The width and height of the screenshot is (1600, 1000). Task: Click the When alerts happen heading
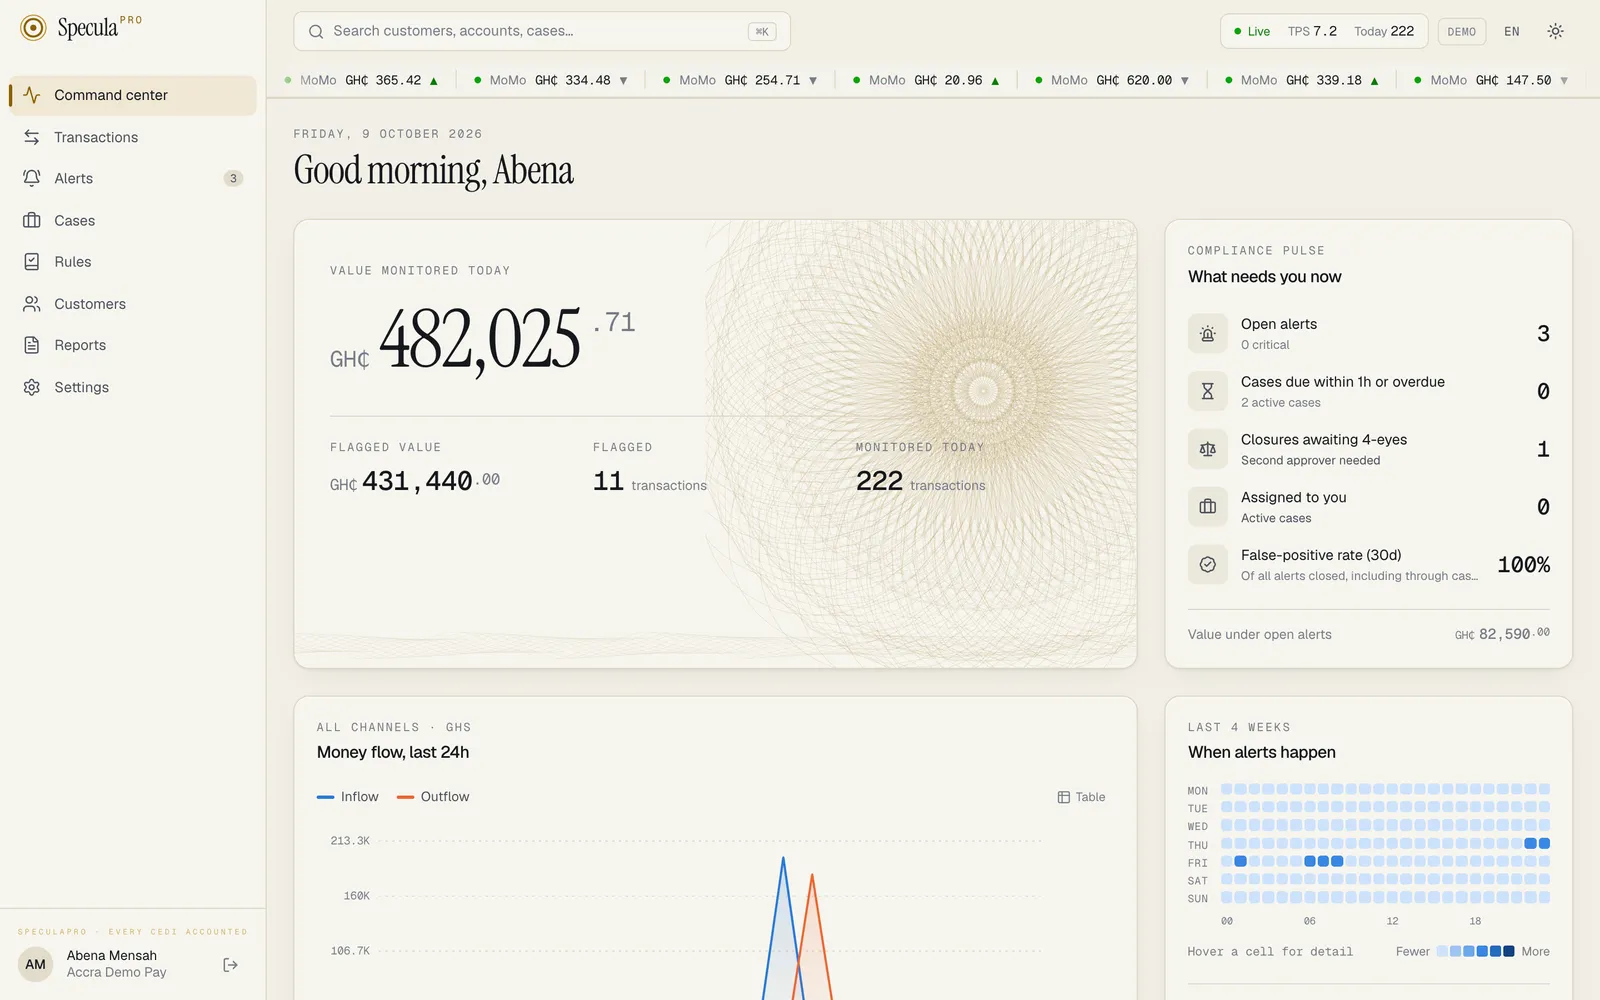pyautogui.click(x=1262, y=752)
